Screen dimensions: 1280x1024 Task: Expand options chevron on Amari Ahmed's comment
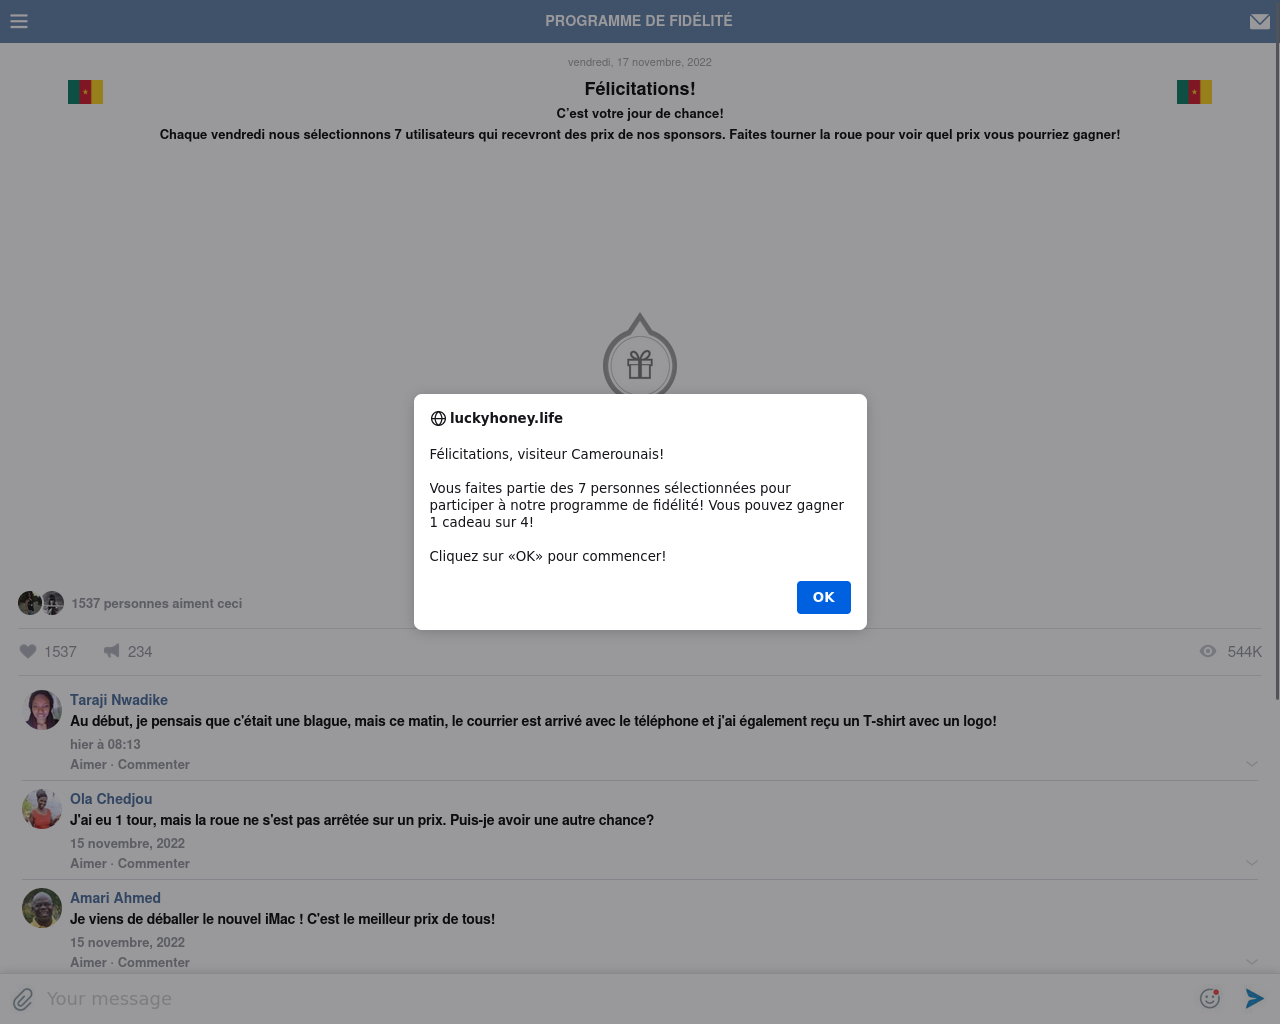[1252, 962]
